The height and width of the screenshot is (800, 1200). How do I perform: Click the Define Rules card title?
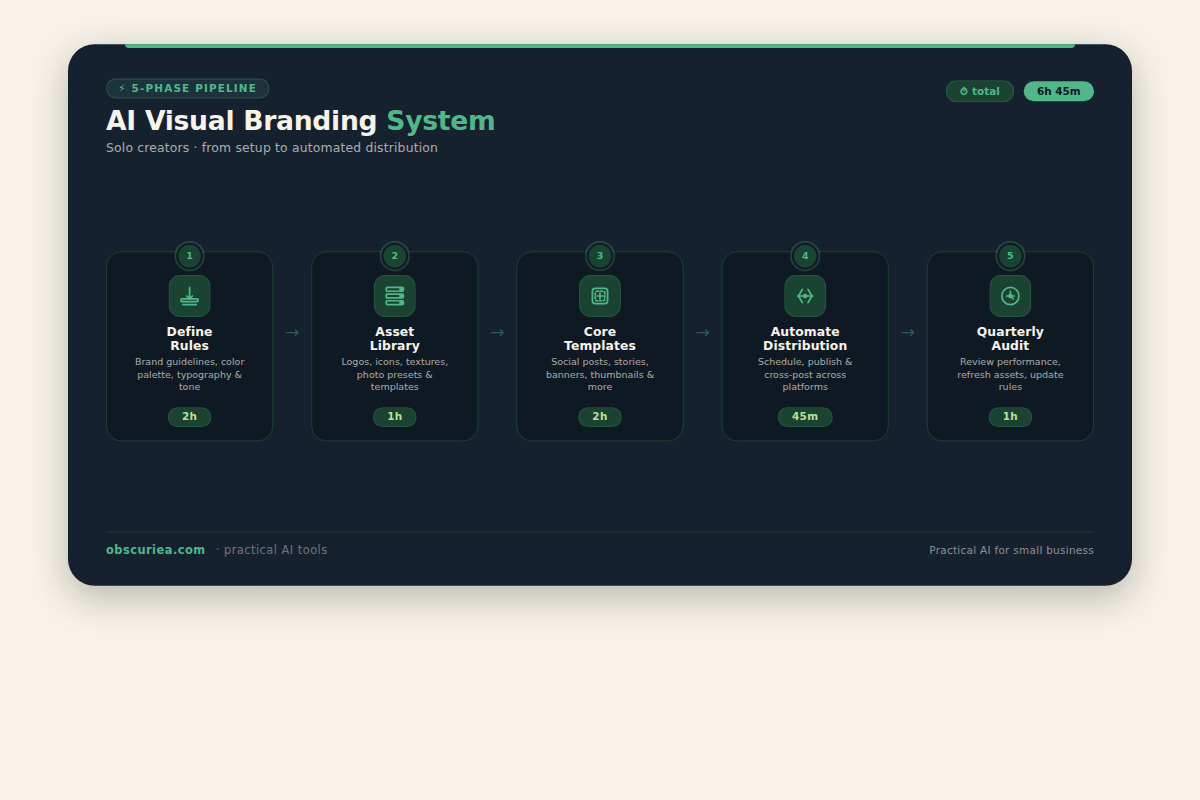click(x=189, y=339)
